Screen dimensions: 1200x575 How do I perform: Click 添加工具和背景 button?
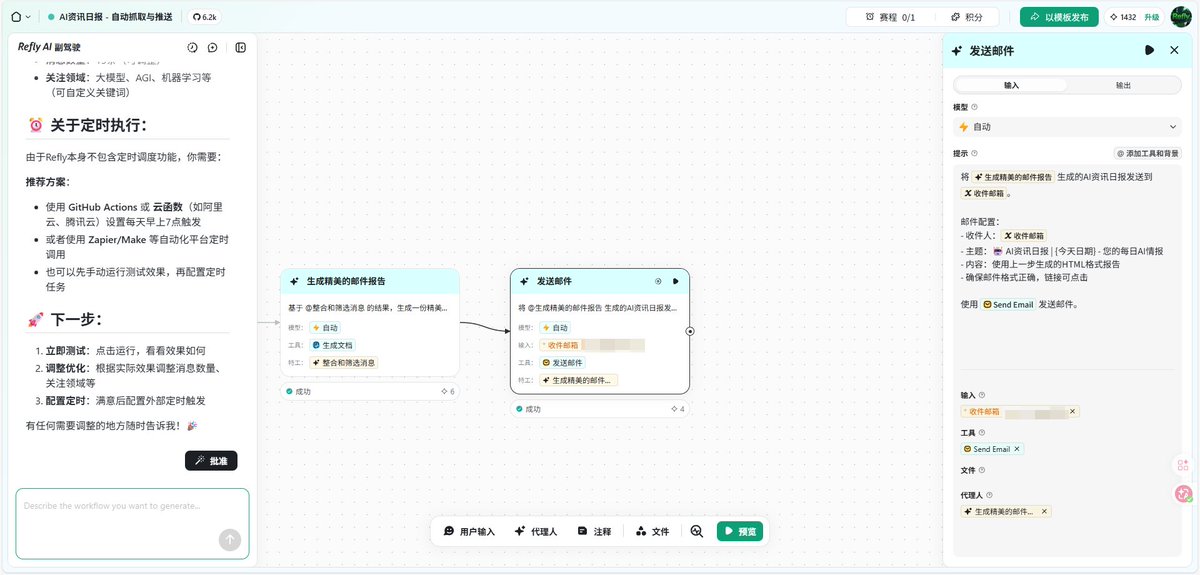(1148, 153)
